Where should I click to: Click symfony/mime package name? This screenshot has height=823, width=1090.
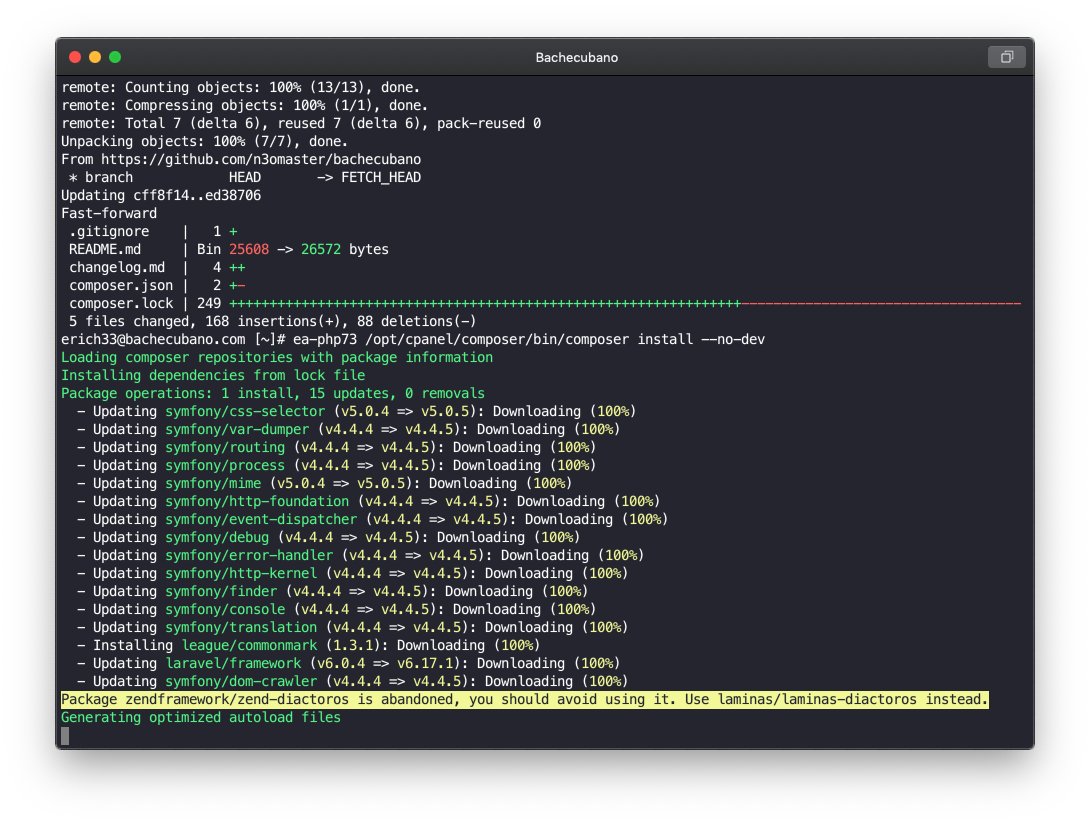pyautogui.click(x=213, y=484)
